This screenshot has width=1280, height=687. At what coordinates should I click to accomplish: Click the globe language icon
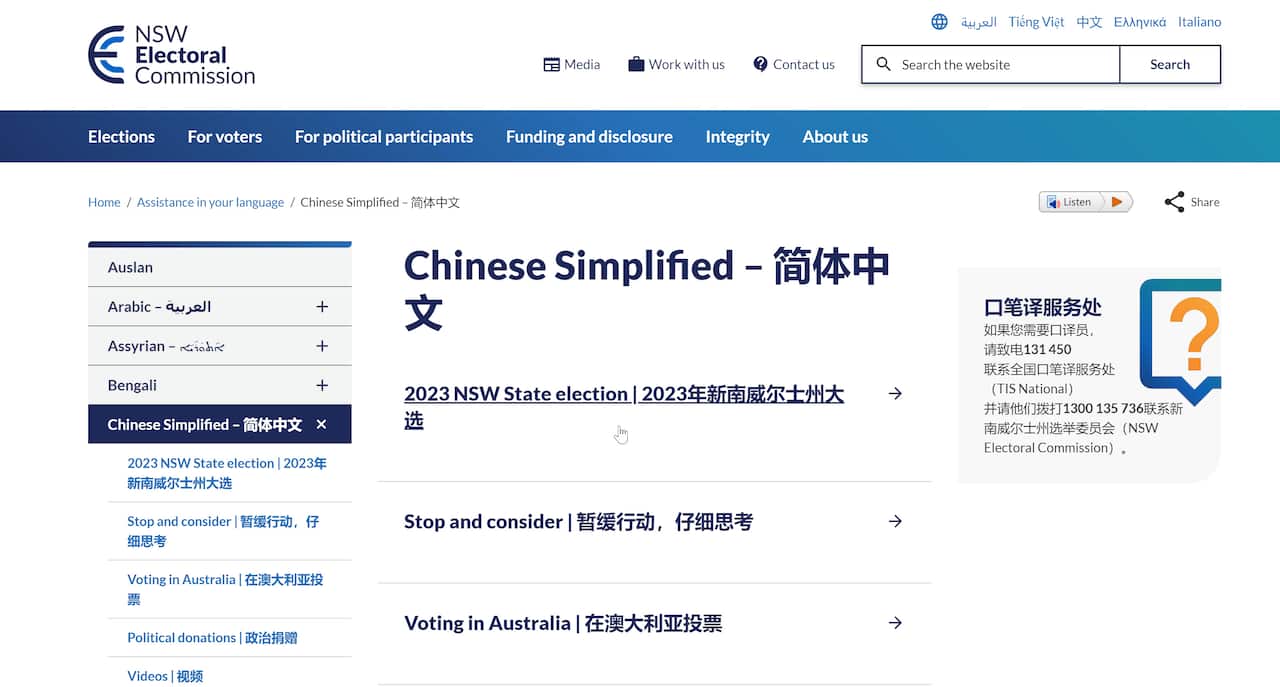(x=939, y=22)
